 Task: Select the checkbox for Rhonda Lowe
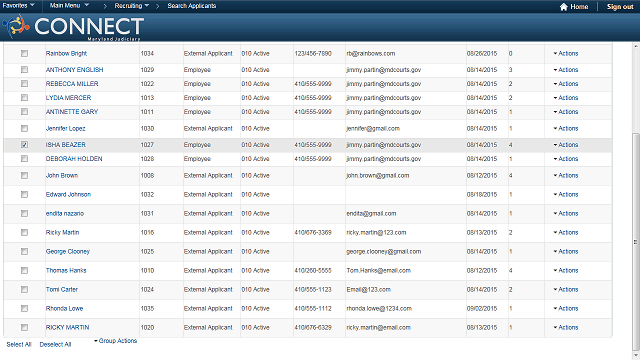[24, 309]
